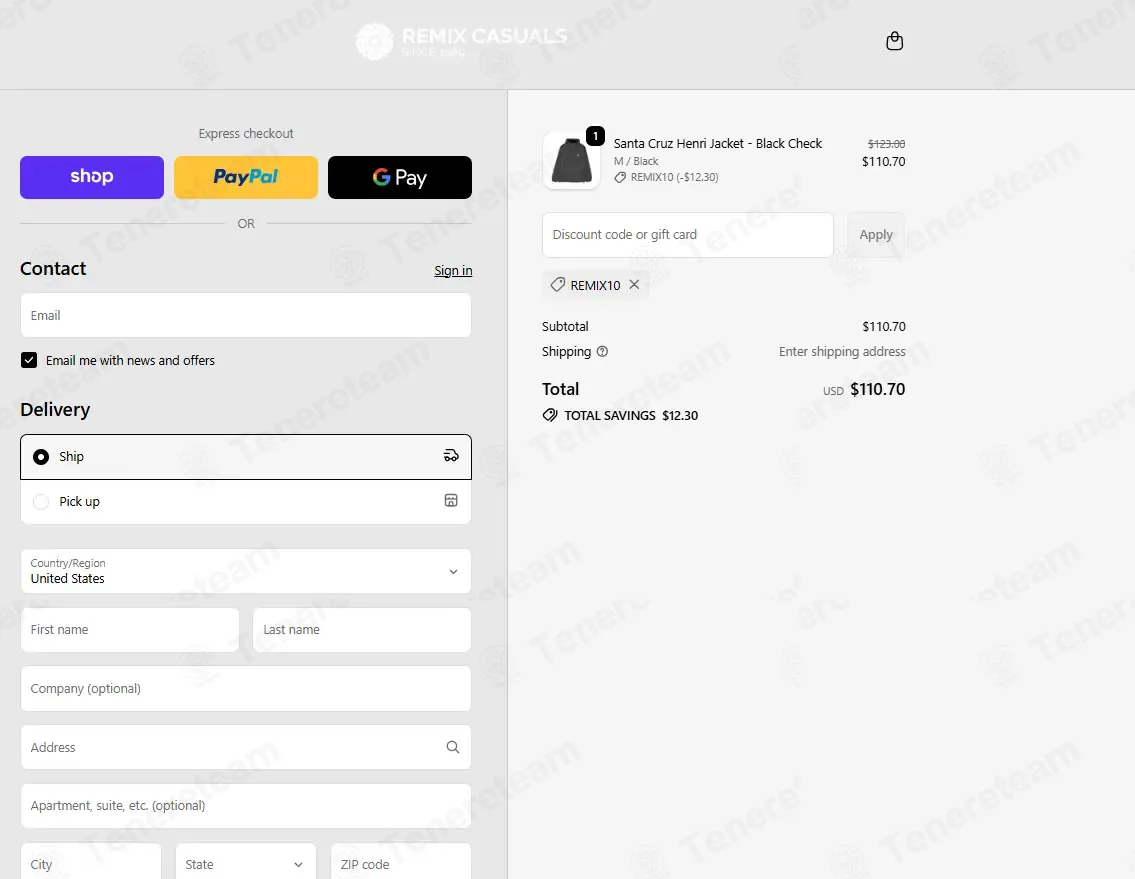Focus the Apartment, suite, etc. field
Screen dimensions: 1135x879
coord(246,806)
